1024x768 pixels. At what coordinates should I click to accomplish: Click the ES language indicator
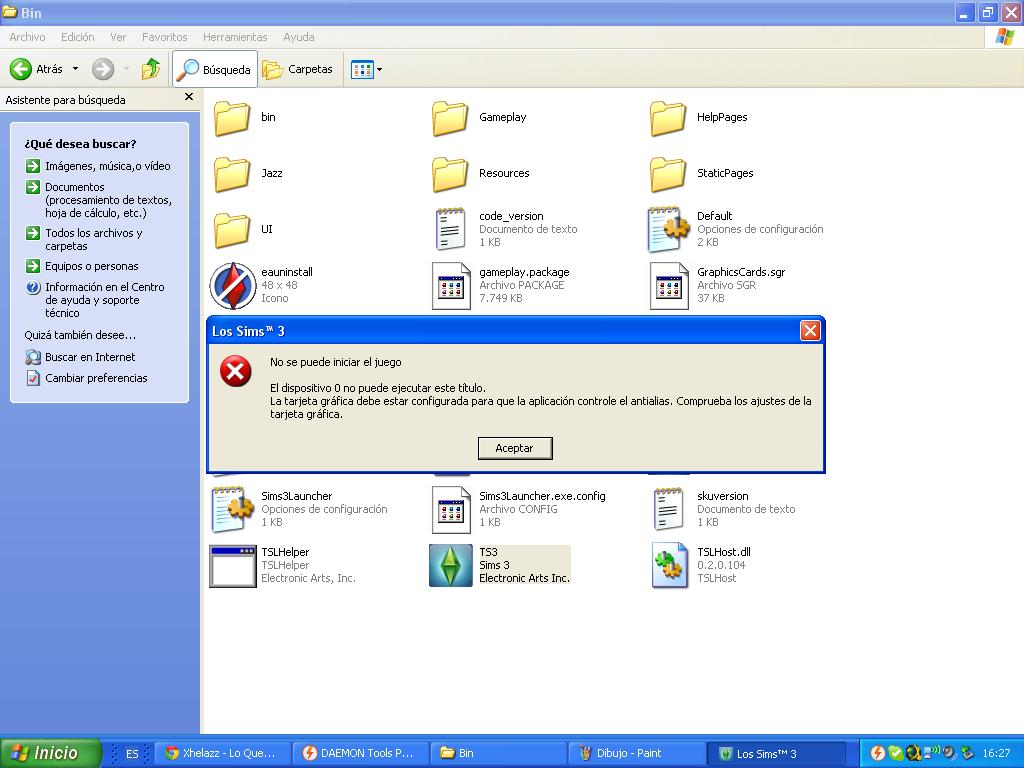(x=132, y=754)
